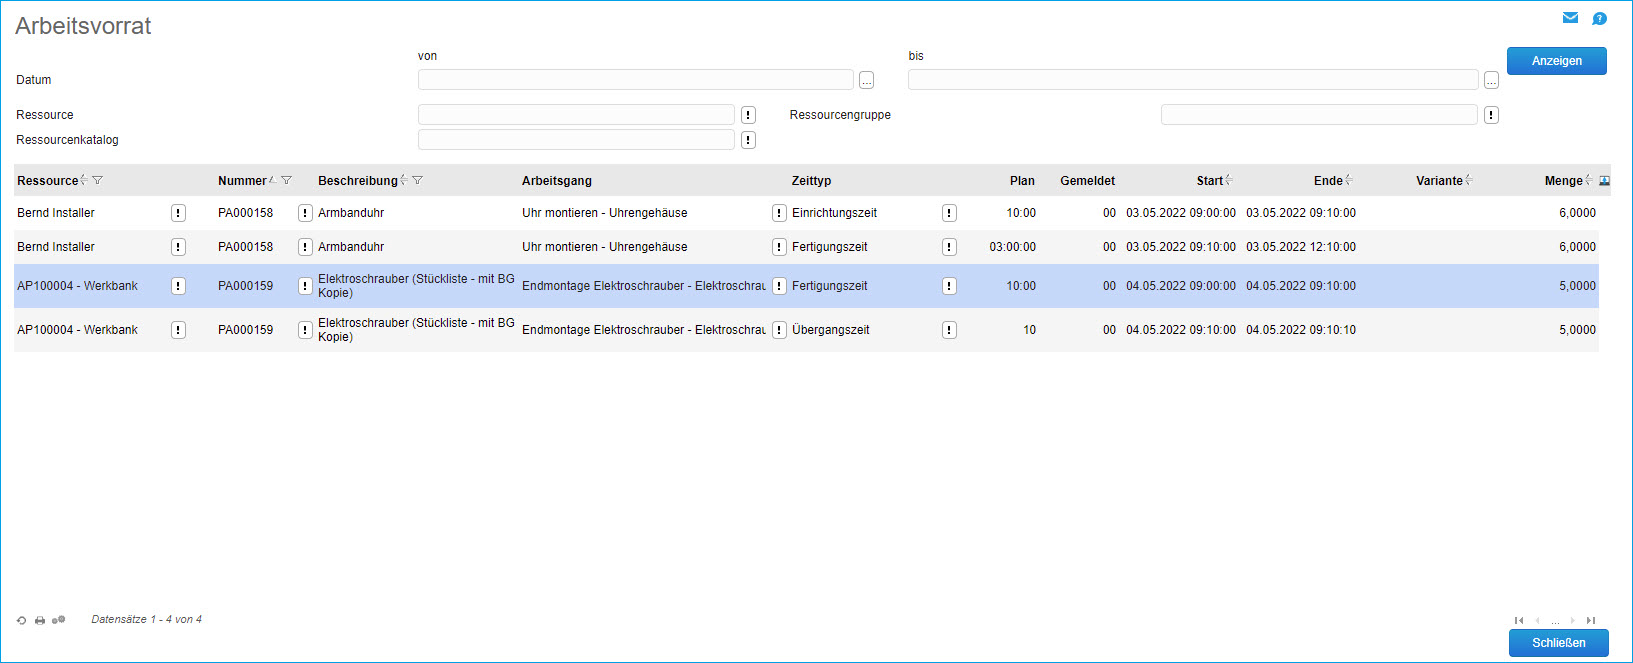Viewport: 1633px width, 663px height.
Task: Click the refresh icon near Datensätze
Action: [21, 620]
